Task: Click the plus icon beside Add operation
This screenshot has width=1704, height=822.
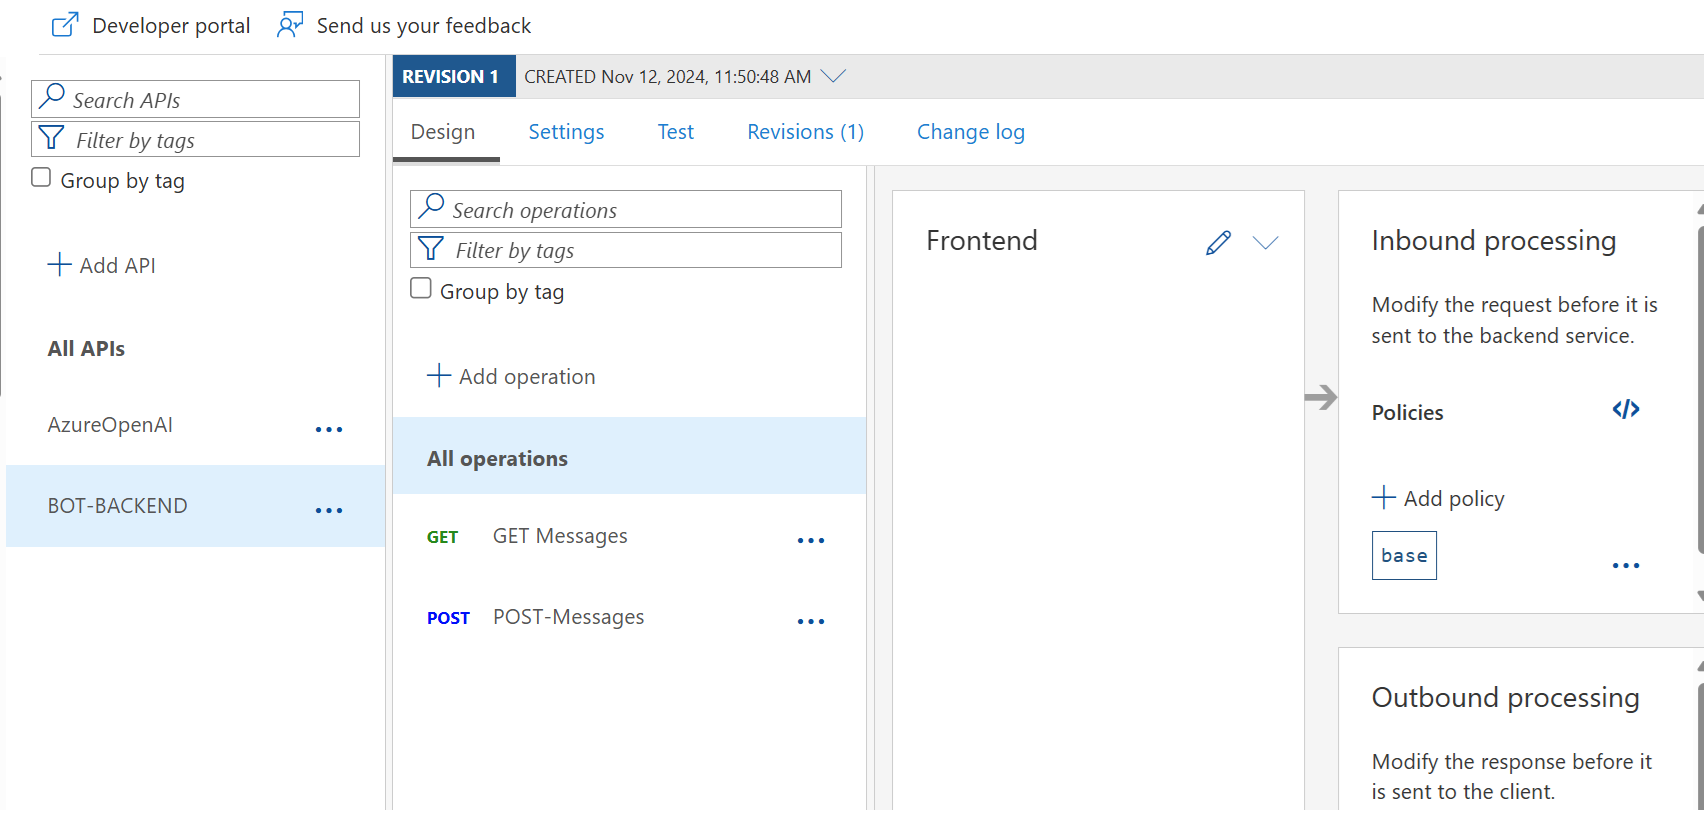Action: (x=438, y=375)
